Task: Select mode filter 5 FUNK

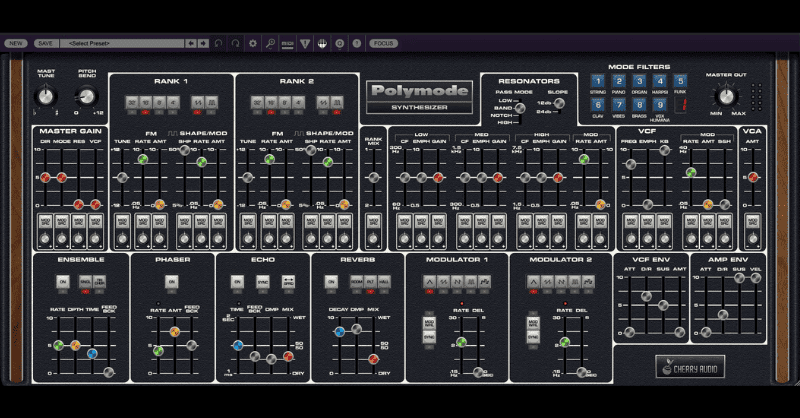Action: tap(680, 81)
